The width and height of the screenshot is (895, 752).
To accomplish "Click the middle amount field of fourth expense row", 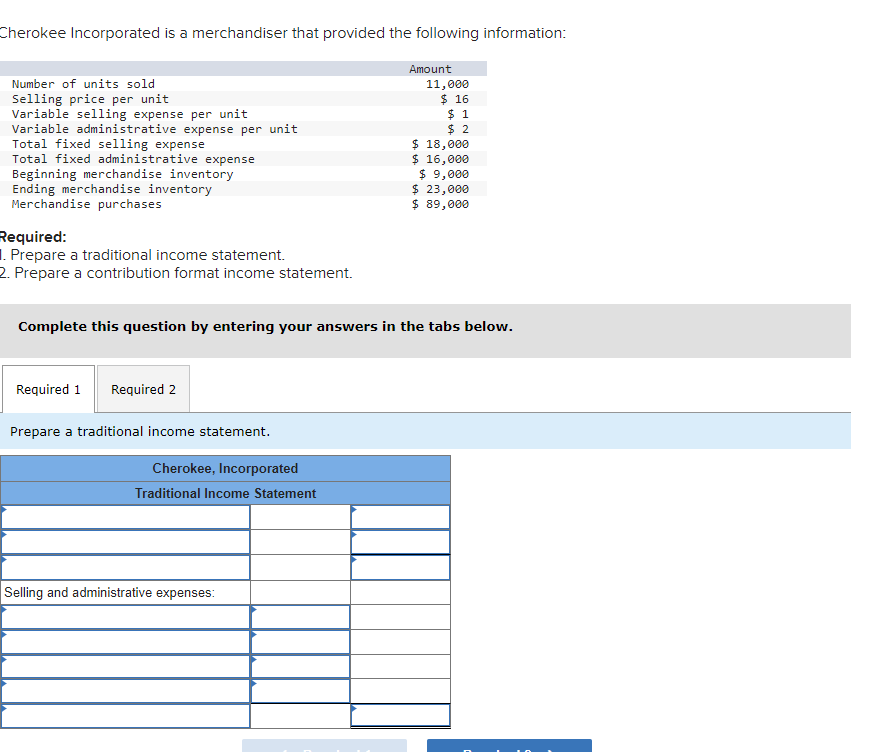I will pyautogui.click(x=300, y=691).
